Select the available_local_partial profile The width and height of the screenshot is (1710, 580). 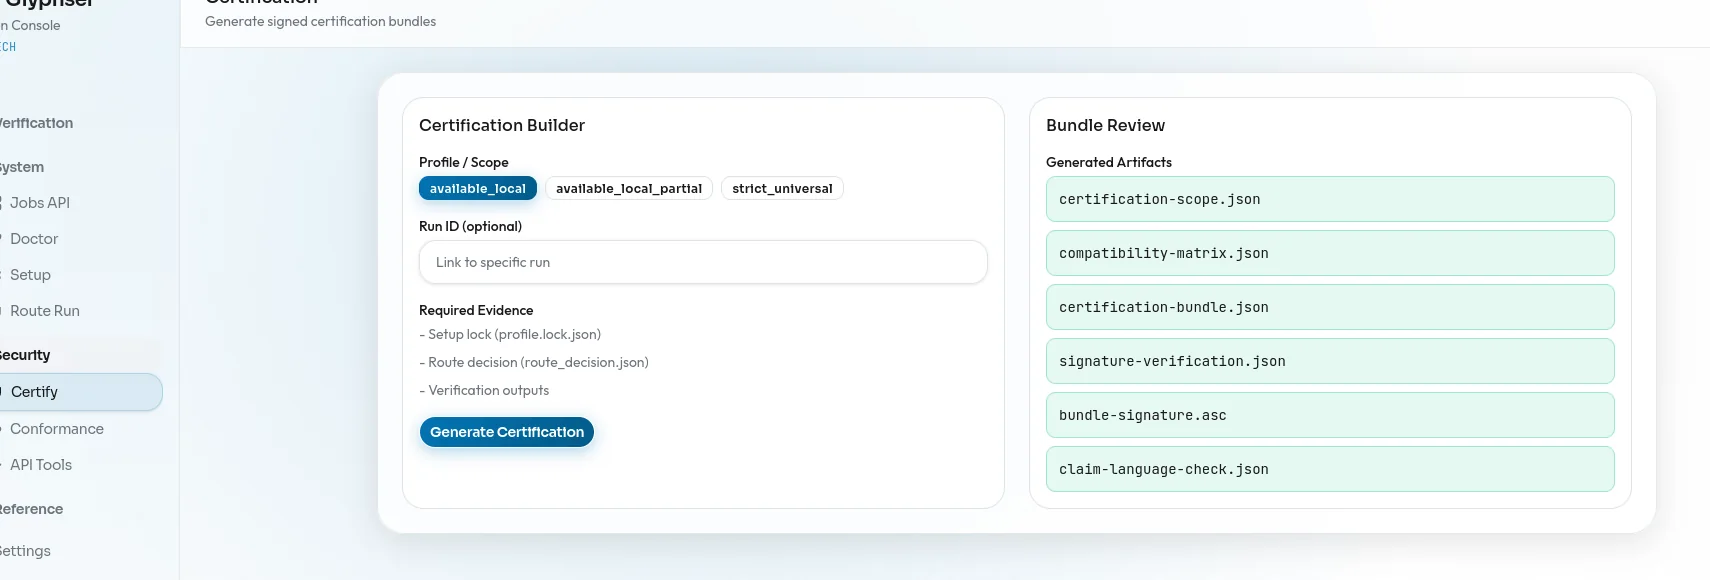click(628, 188)
